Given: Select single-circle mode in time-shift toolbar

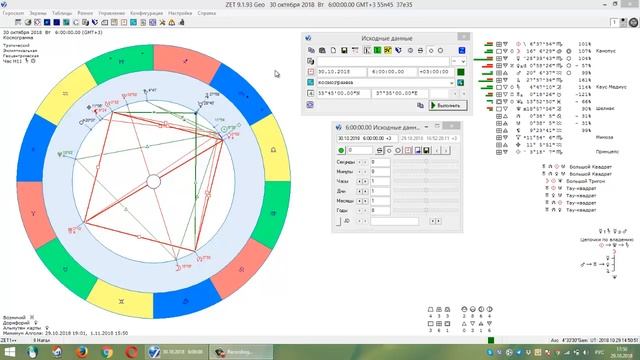Looking at the screenshot, I should click(389, 150).
